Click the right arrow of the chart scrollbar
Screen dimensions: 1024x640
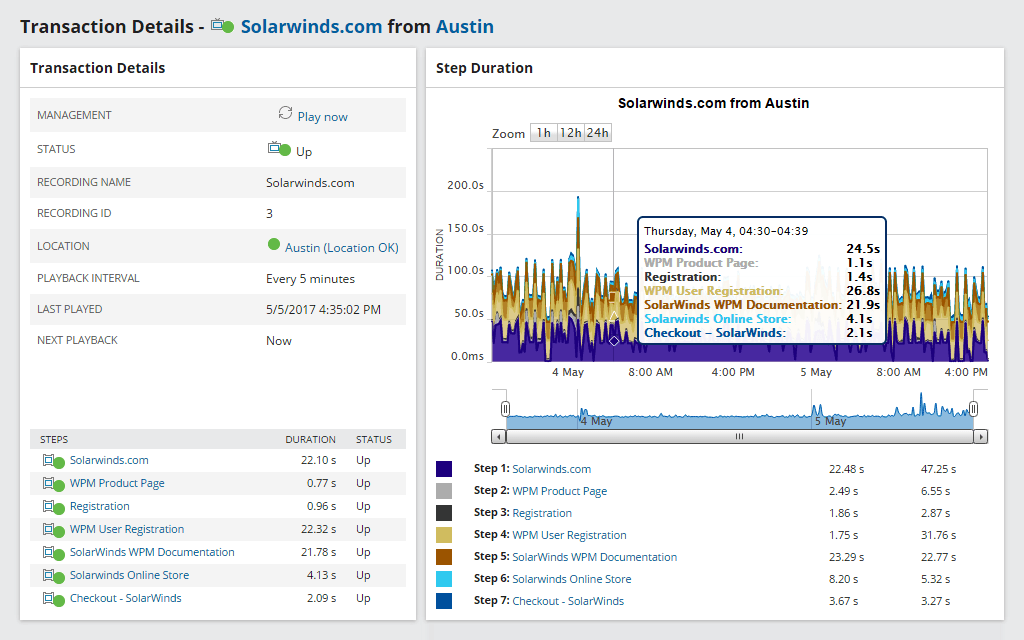coord(979,436)
